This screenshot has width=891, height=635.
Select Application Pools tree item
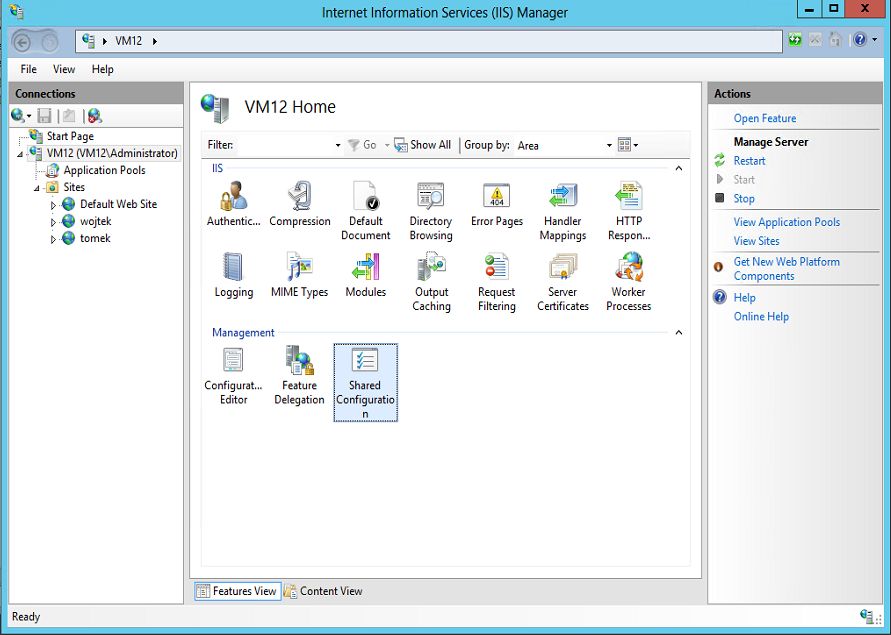point(104,171)
